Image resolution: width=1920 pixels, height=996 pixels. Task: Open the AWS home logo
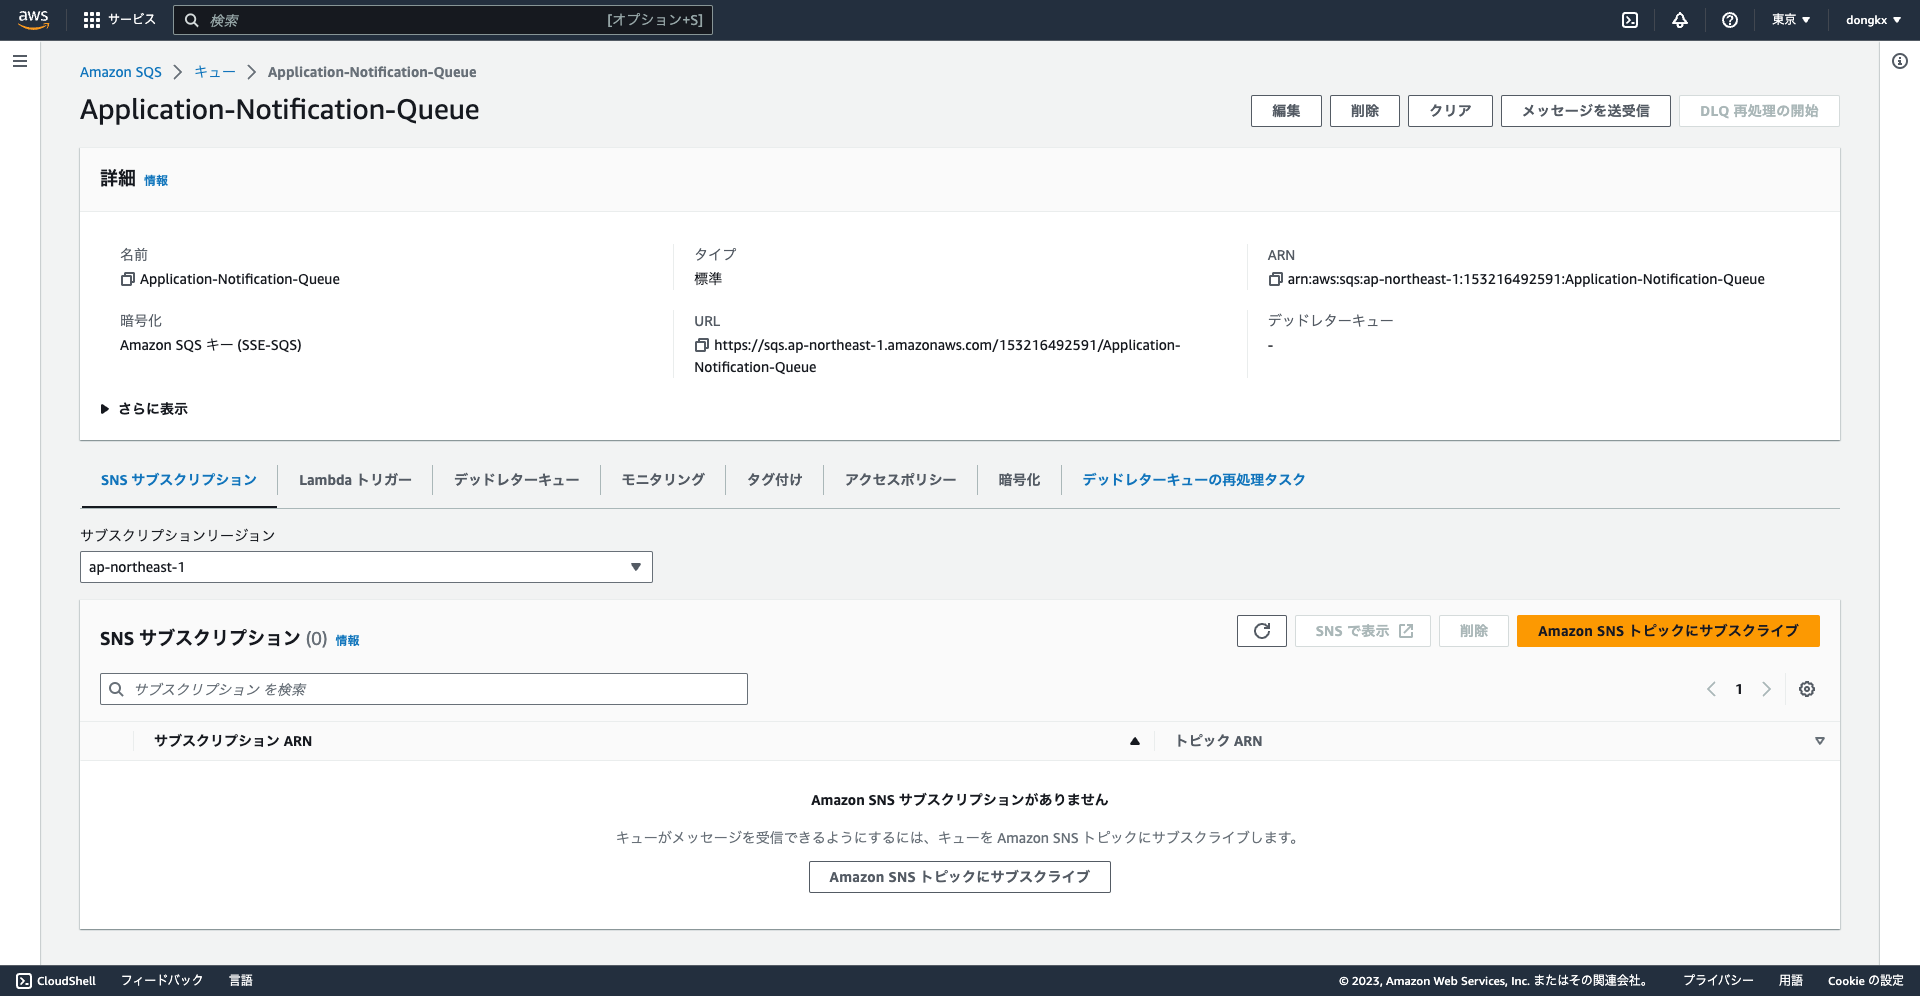(x=33, y=20)
